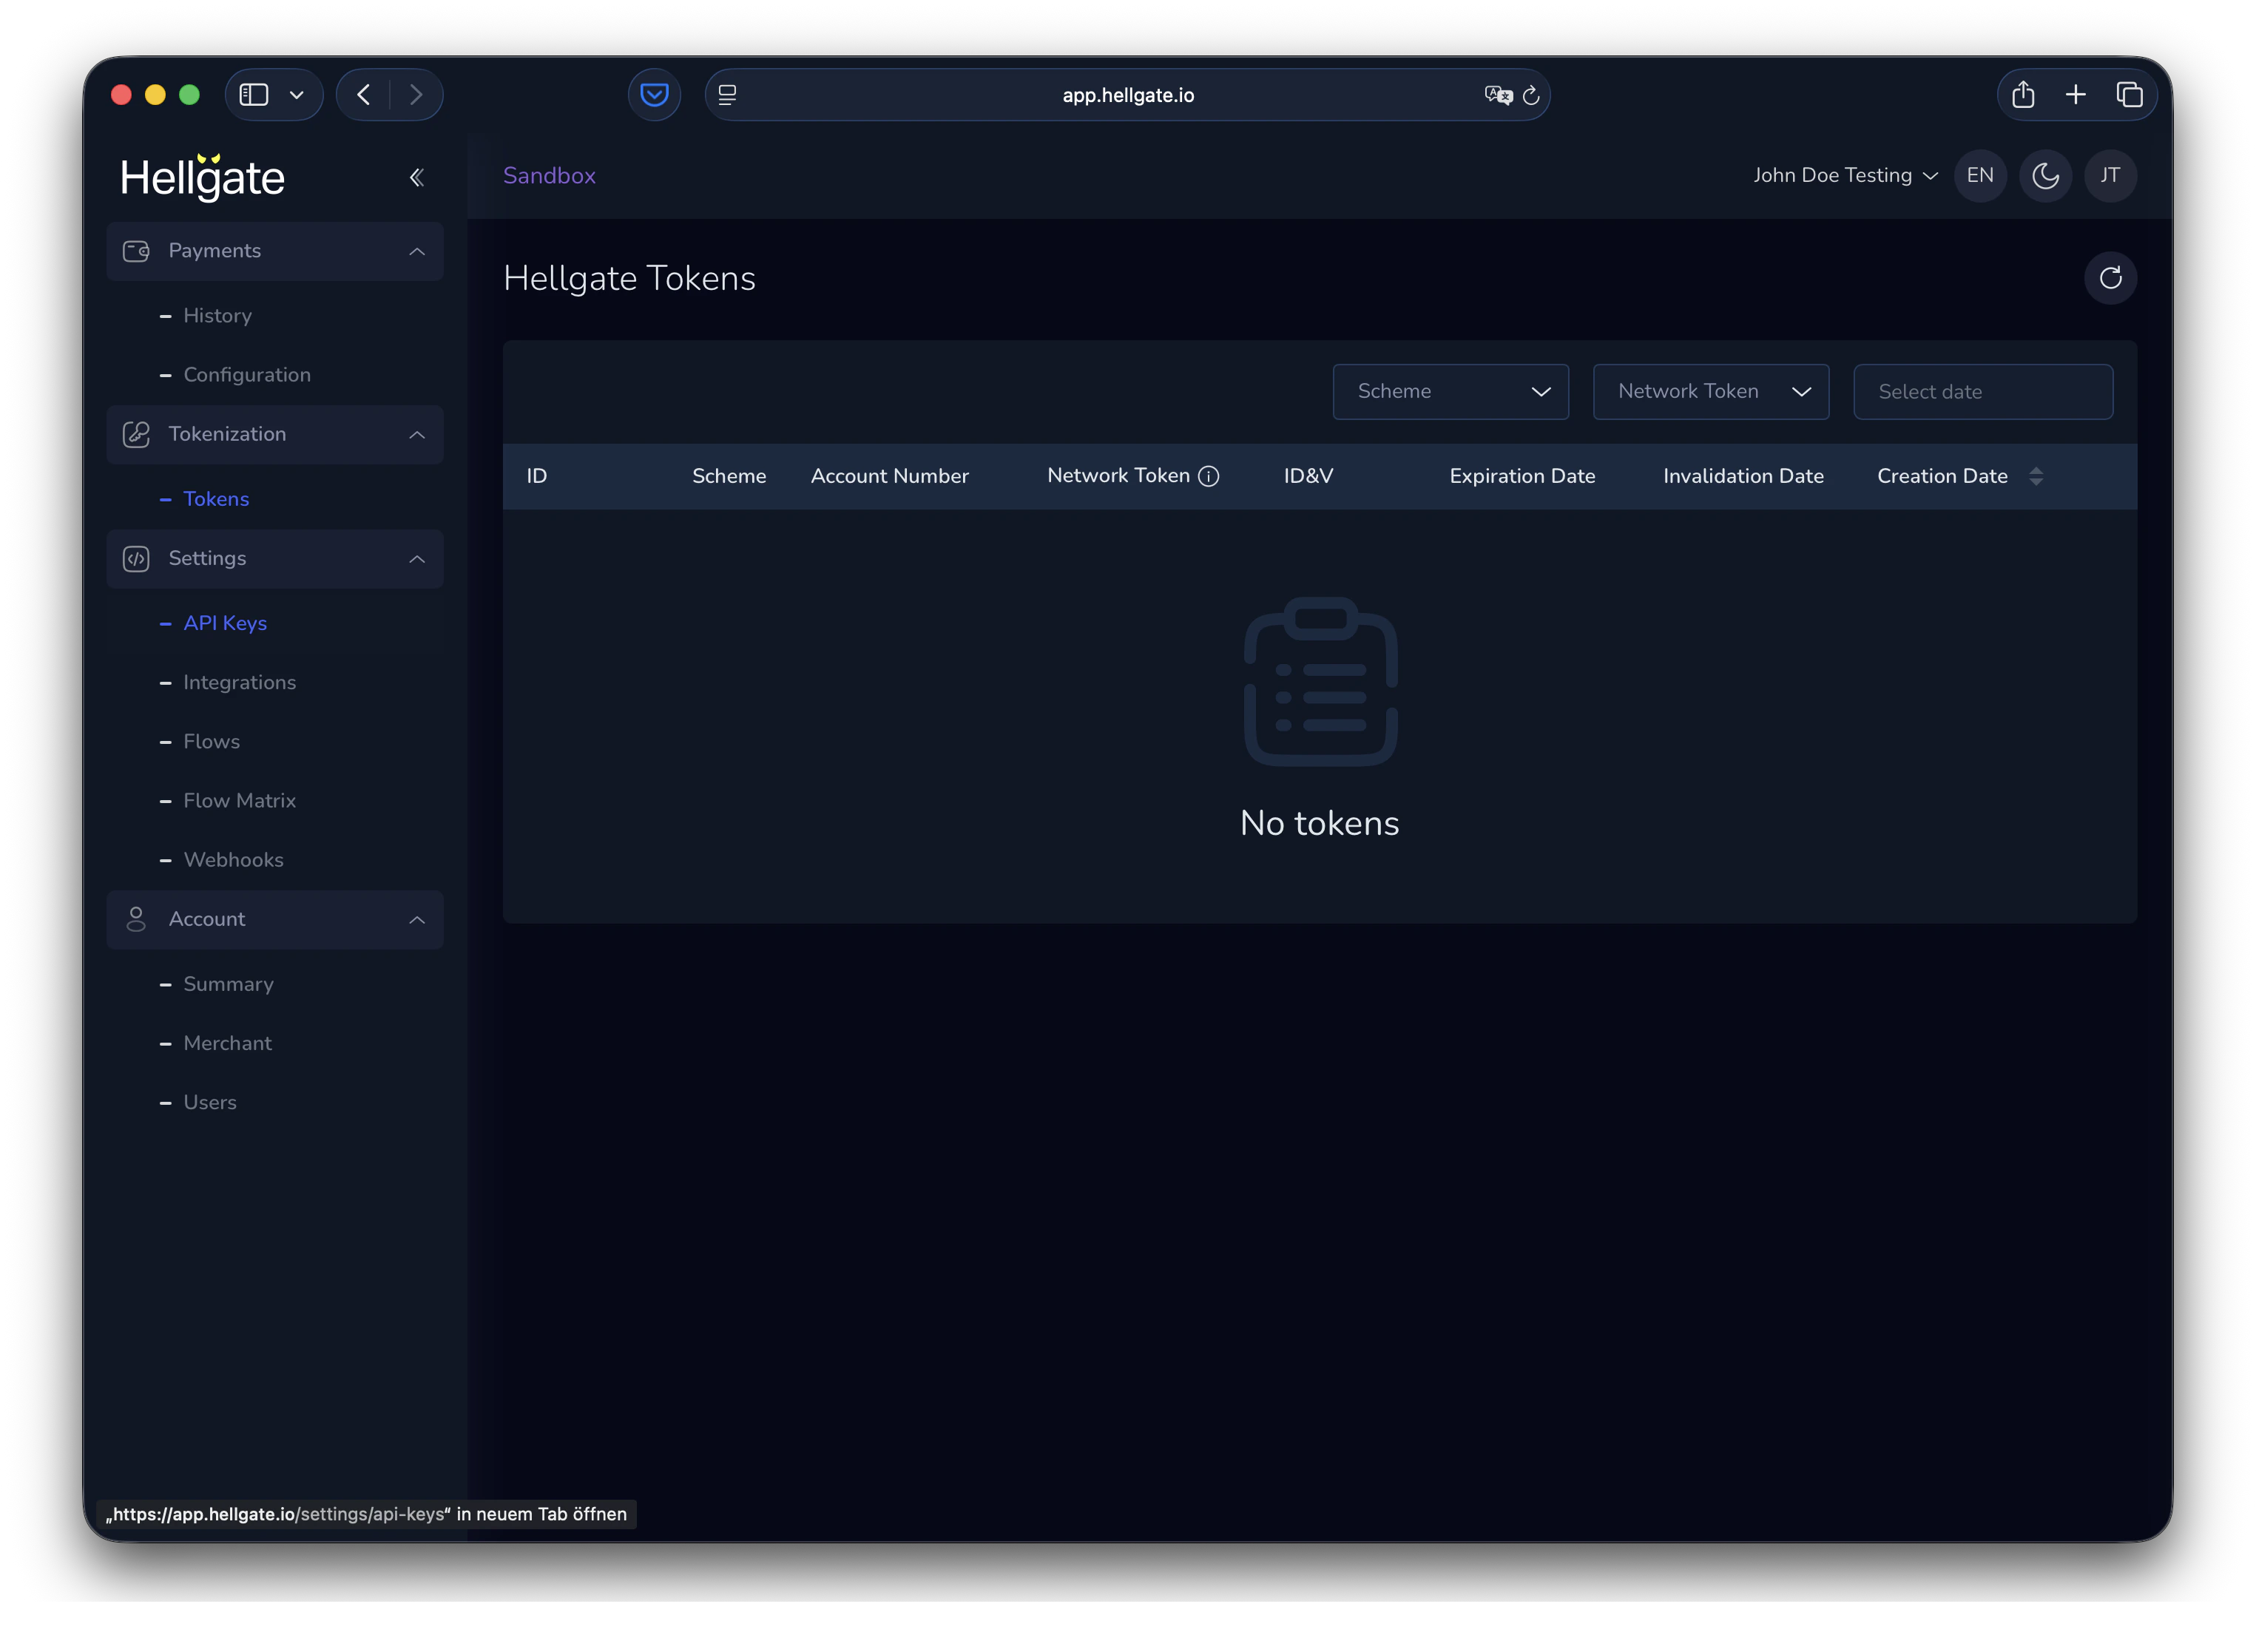Click the Network Token header text

pyautogui.click(x=1118, y=476)
